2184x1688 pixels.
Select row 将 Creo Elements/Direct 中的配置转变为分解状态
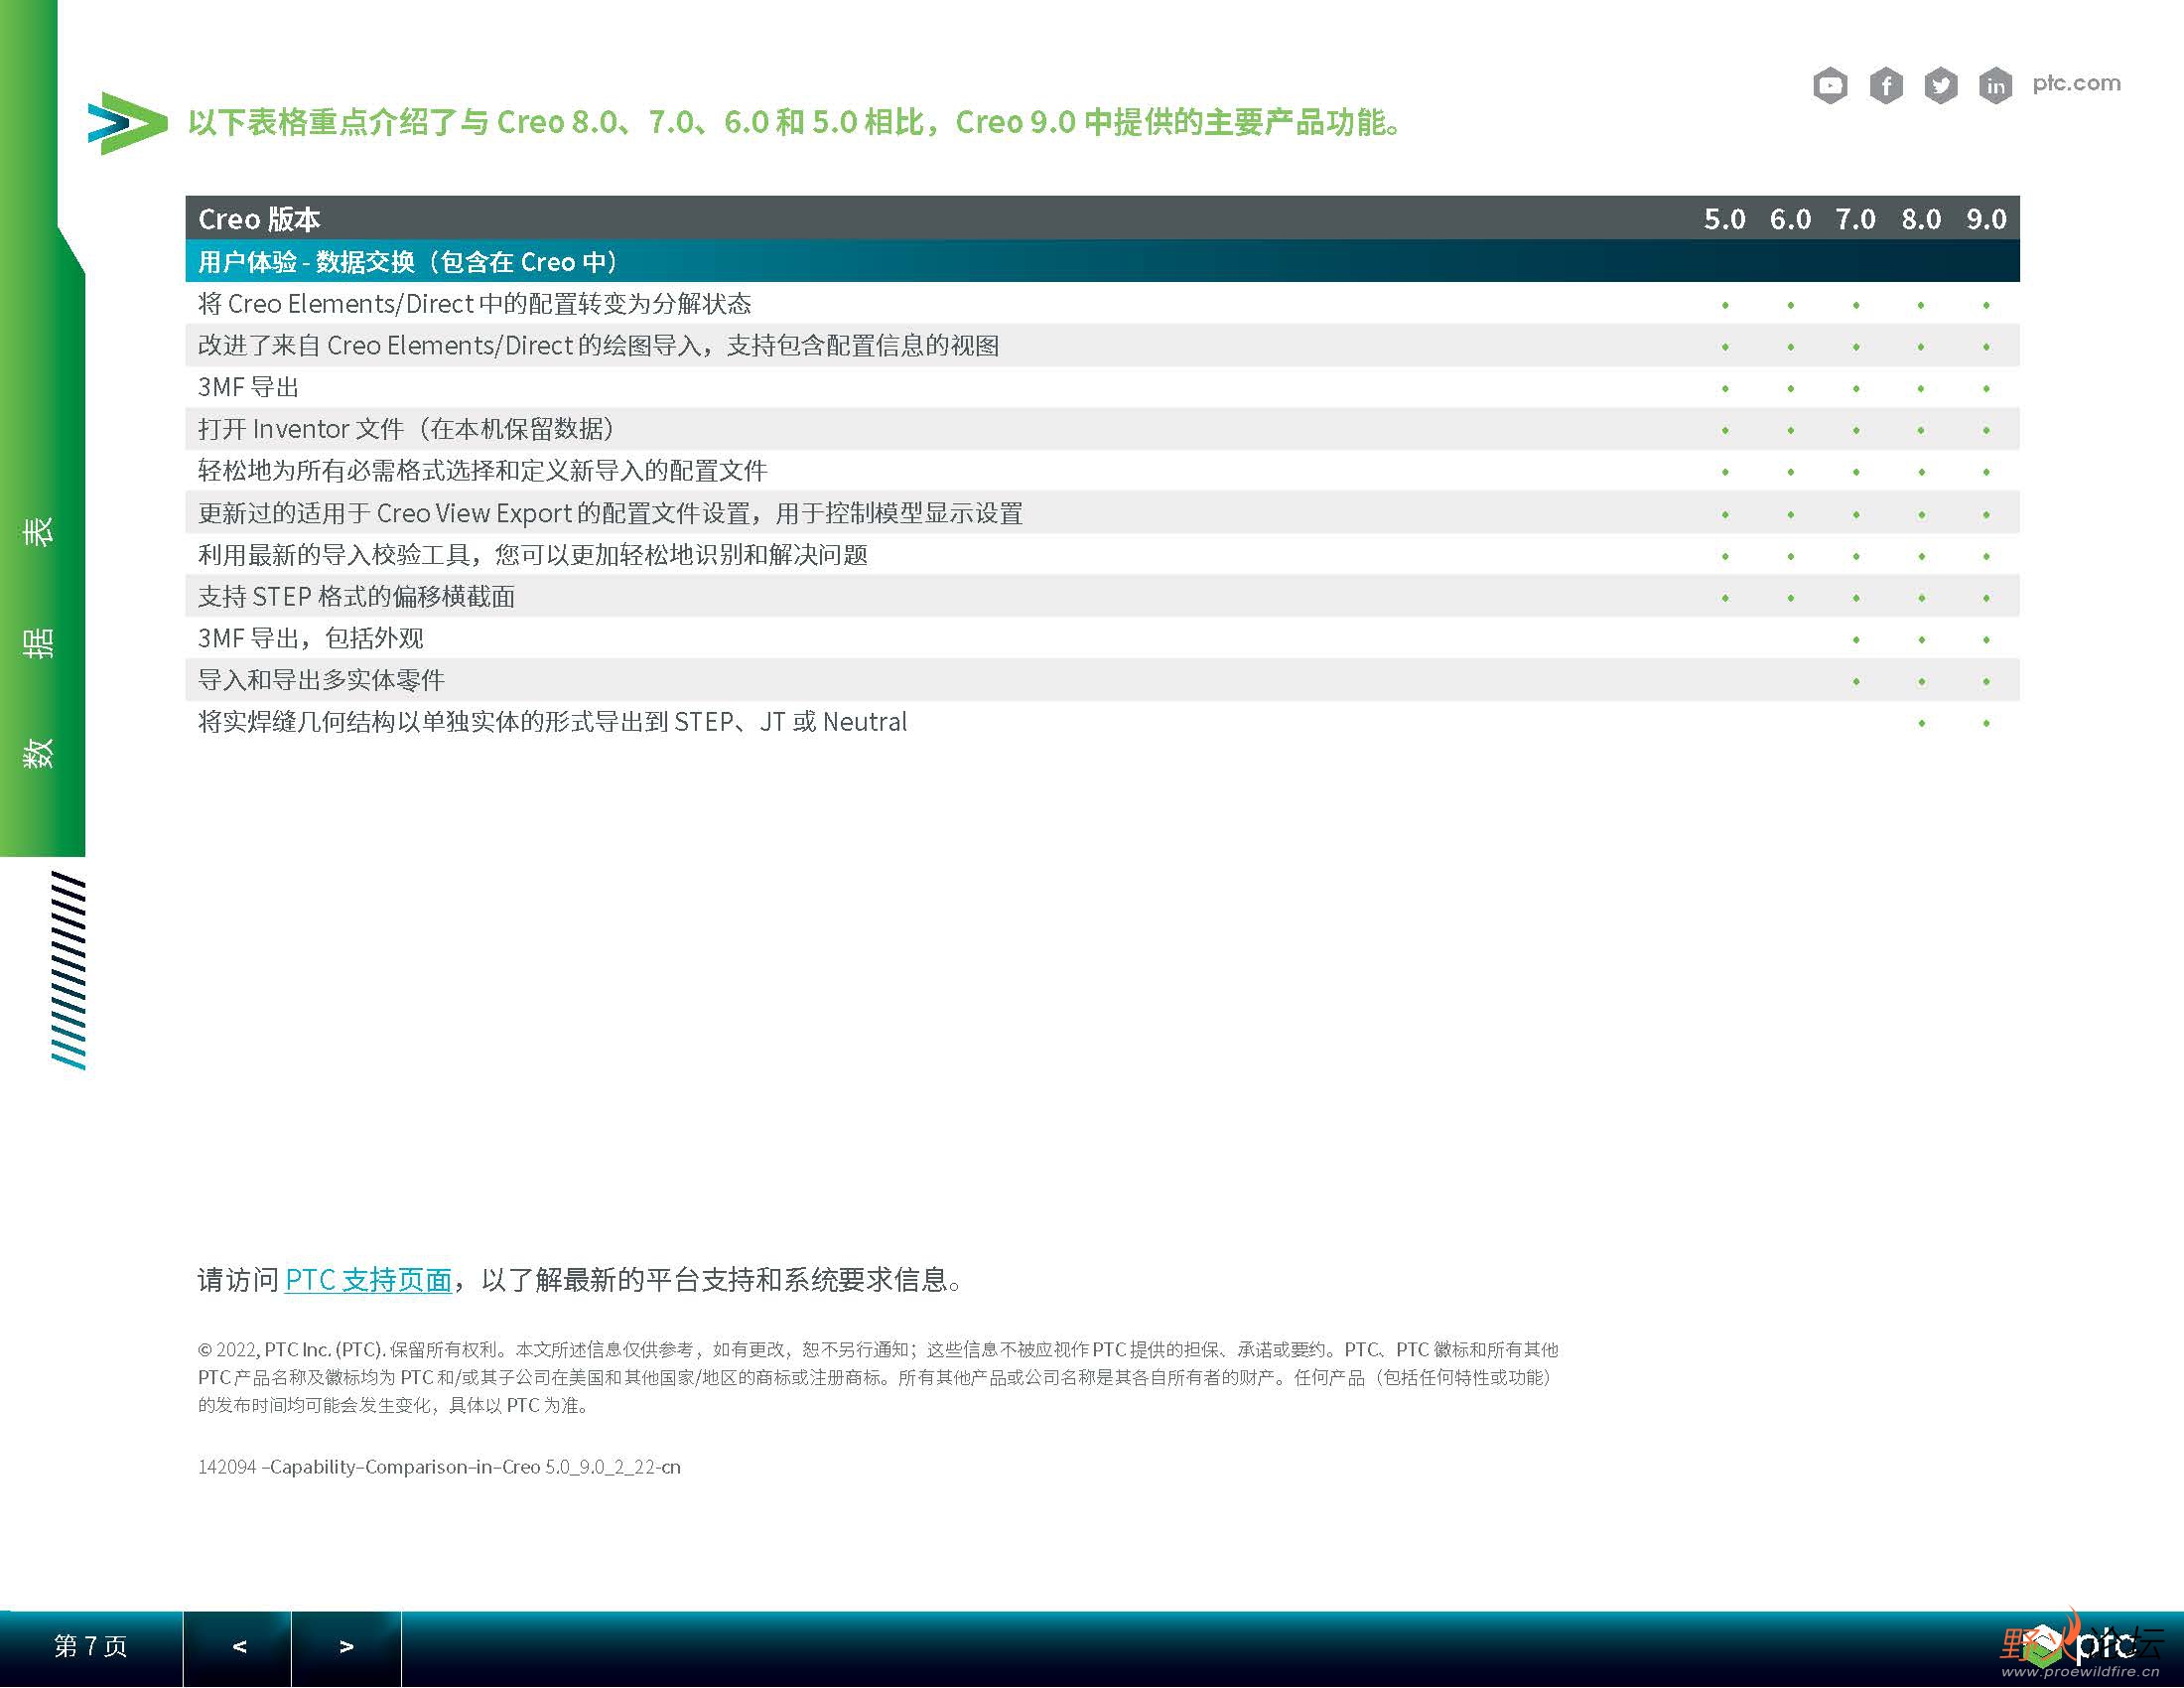tap(1102, 304)
